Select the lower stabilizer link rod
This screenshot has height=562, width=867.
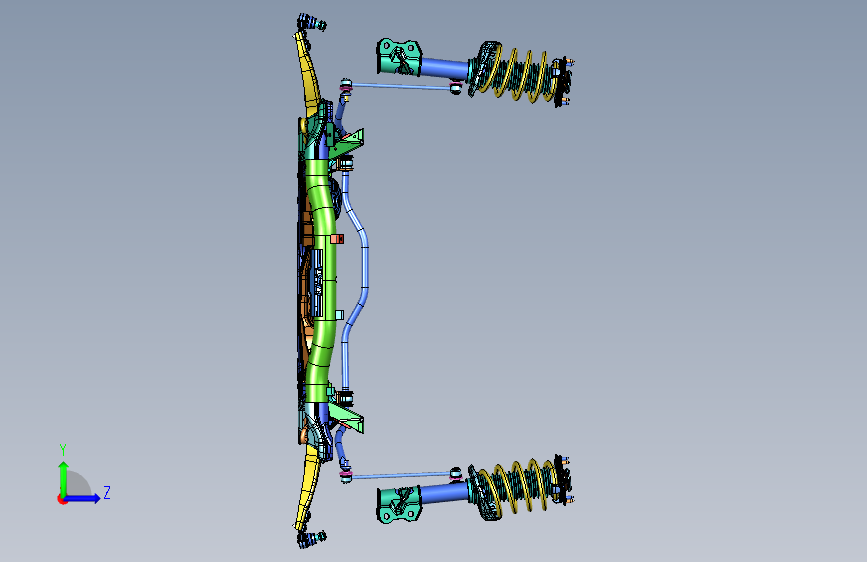(x=402, y=475)
